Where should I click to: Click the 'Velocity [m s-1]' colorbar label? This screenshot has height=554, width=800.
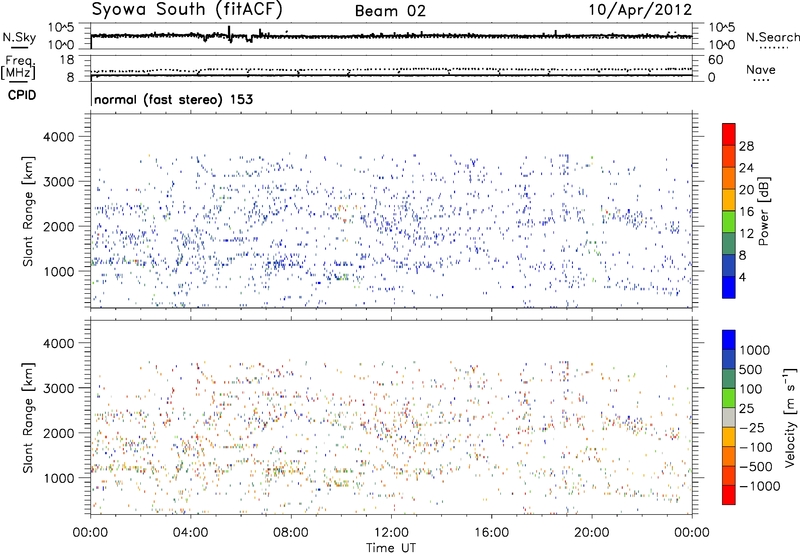click(x=791, y=417)
